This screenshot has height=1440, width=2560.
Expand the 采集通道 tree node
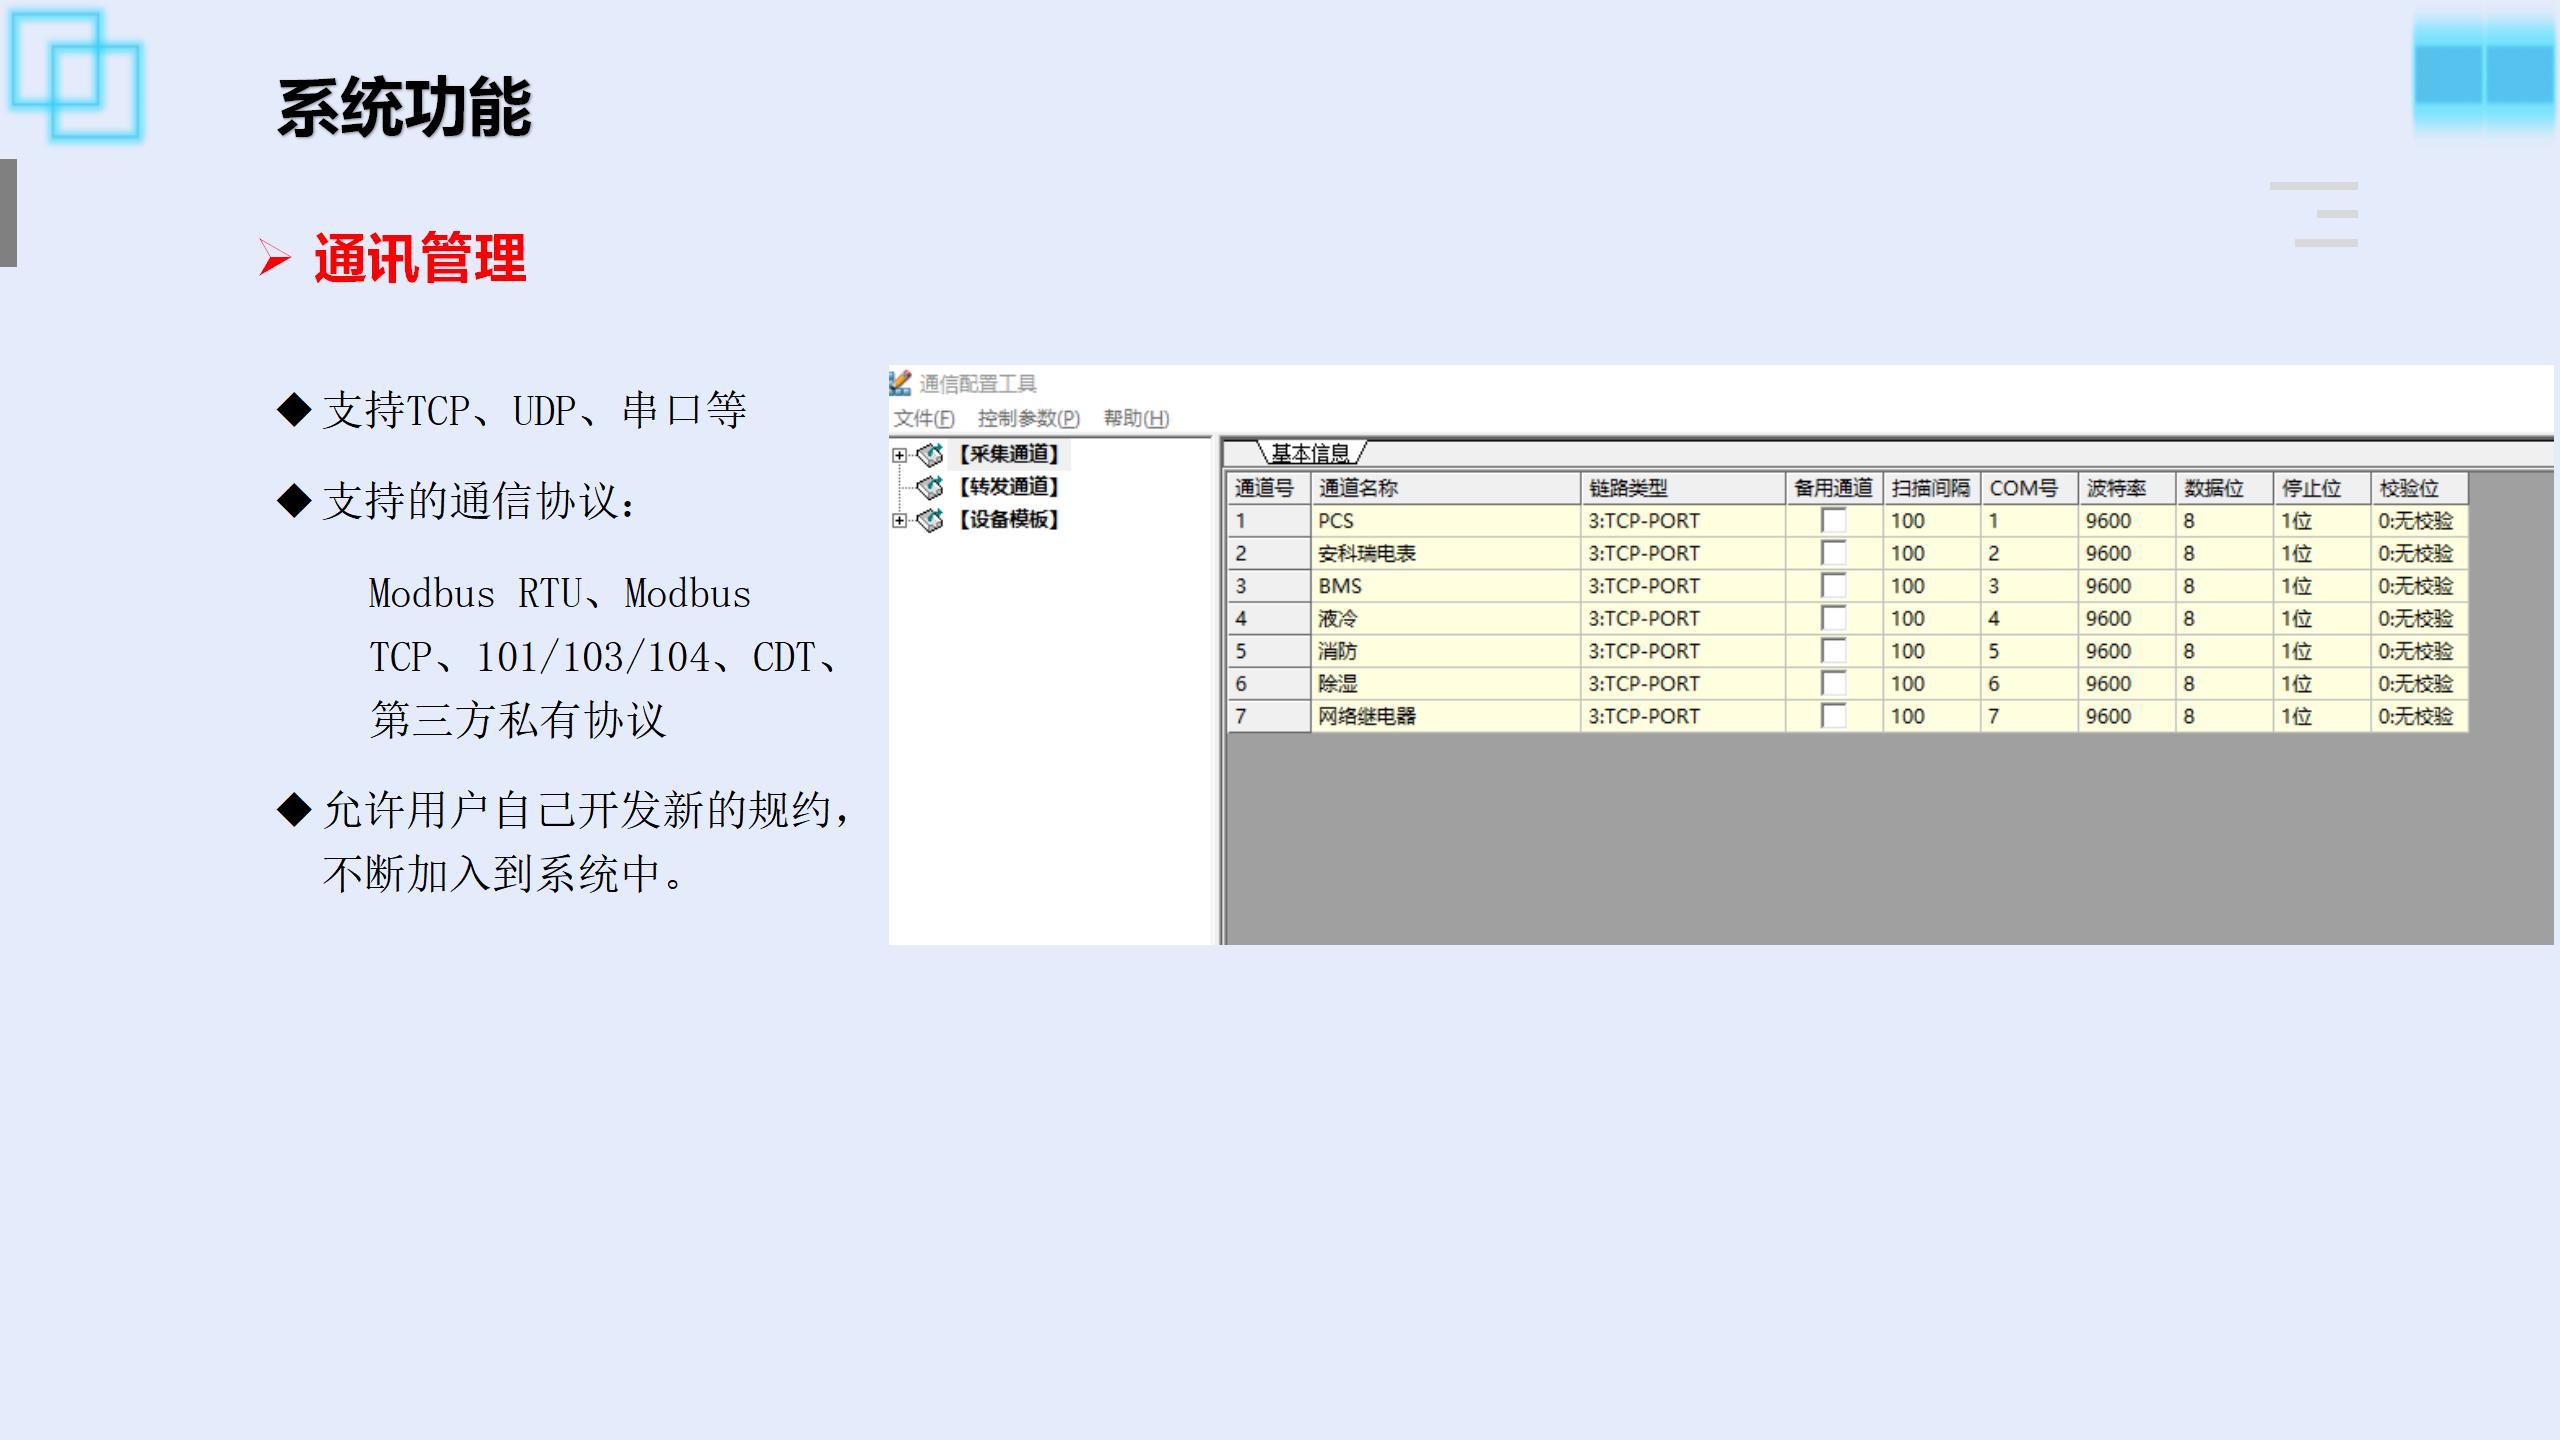point(899,455)
